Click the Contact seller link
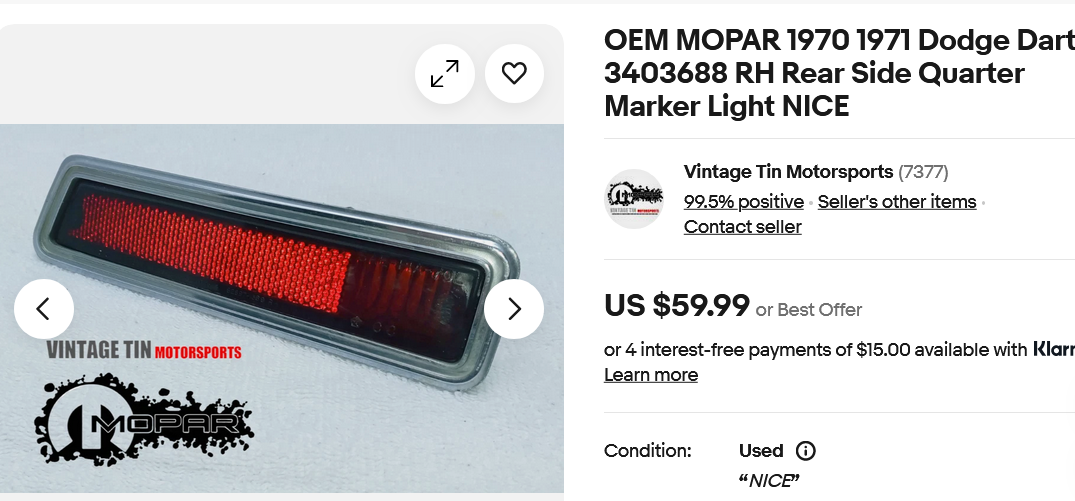Viewport: 1075px width, 501px height. pyautogui.click(x=742, y=227)
